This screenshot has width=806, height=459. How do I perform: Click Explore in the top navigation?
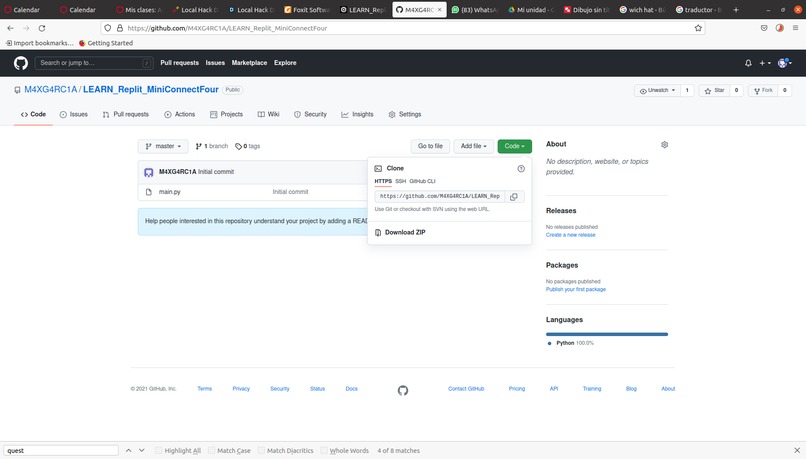285,63
